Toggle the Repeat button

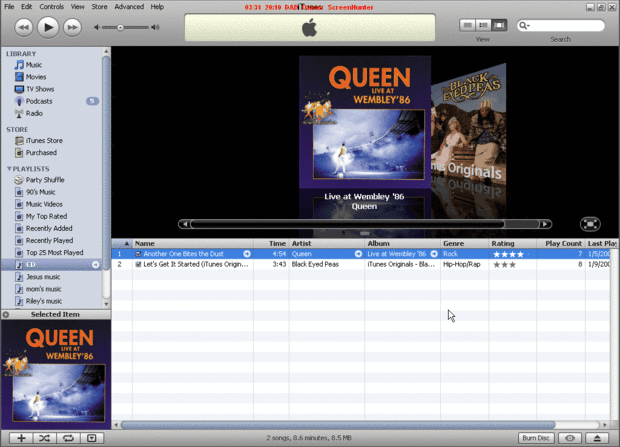pos(68,438)
